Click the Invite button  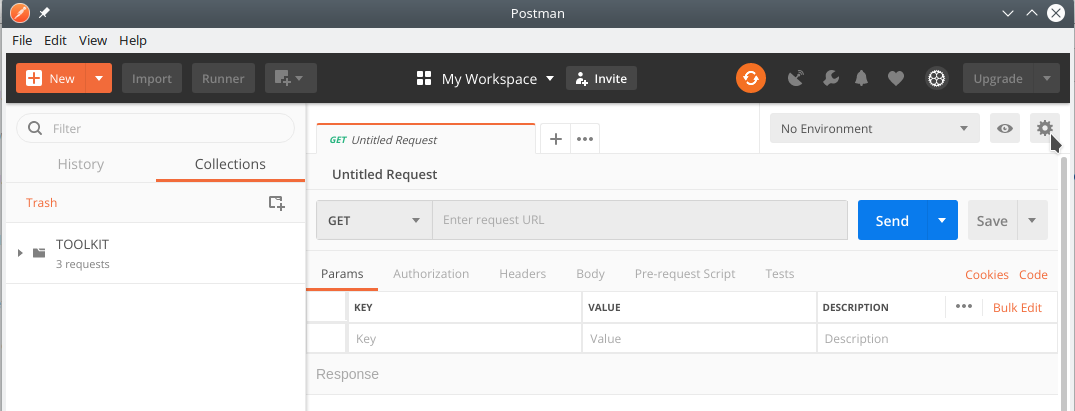(x=601, y=79)
